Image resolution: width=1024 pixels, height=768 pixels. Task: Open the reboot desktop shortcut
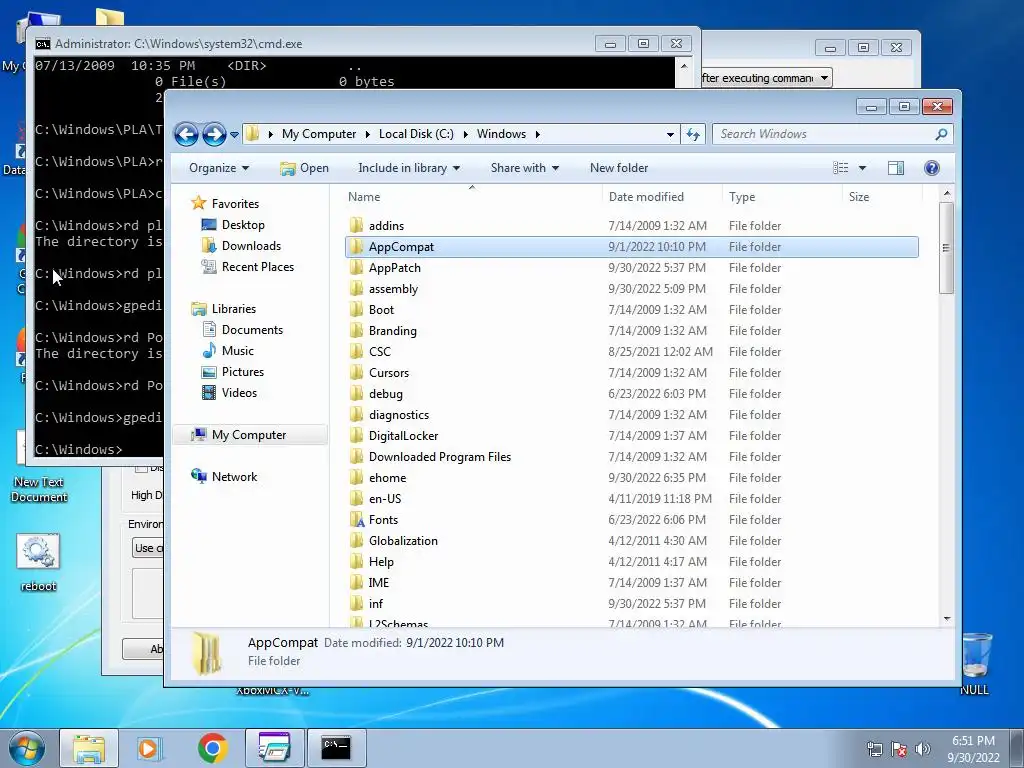[38, 563]
